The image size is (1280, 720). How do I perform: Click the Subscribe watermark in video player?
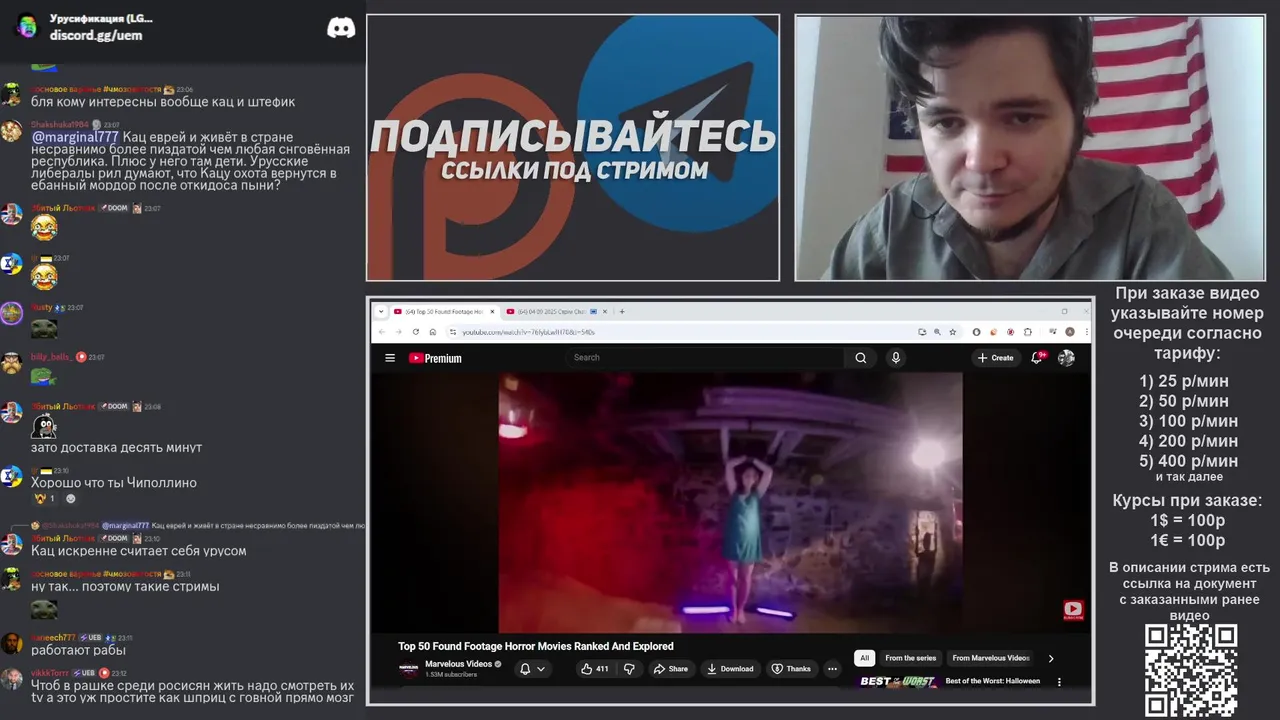click(1073, 610)
